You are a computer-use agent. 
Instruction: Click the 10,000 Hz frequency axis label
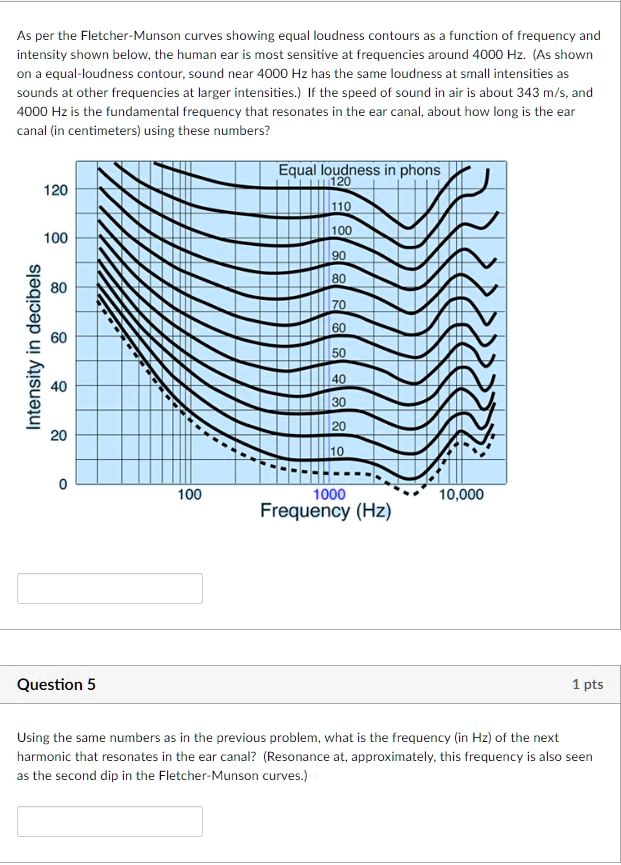point(464,492)
